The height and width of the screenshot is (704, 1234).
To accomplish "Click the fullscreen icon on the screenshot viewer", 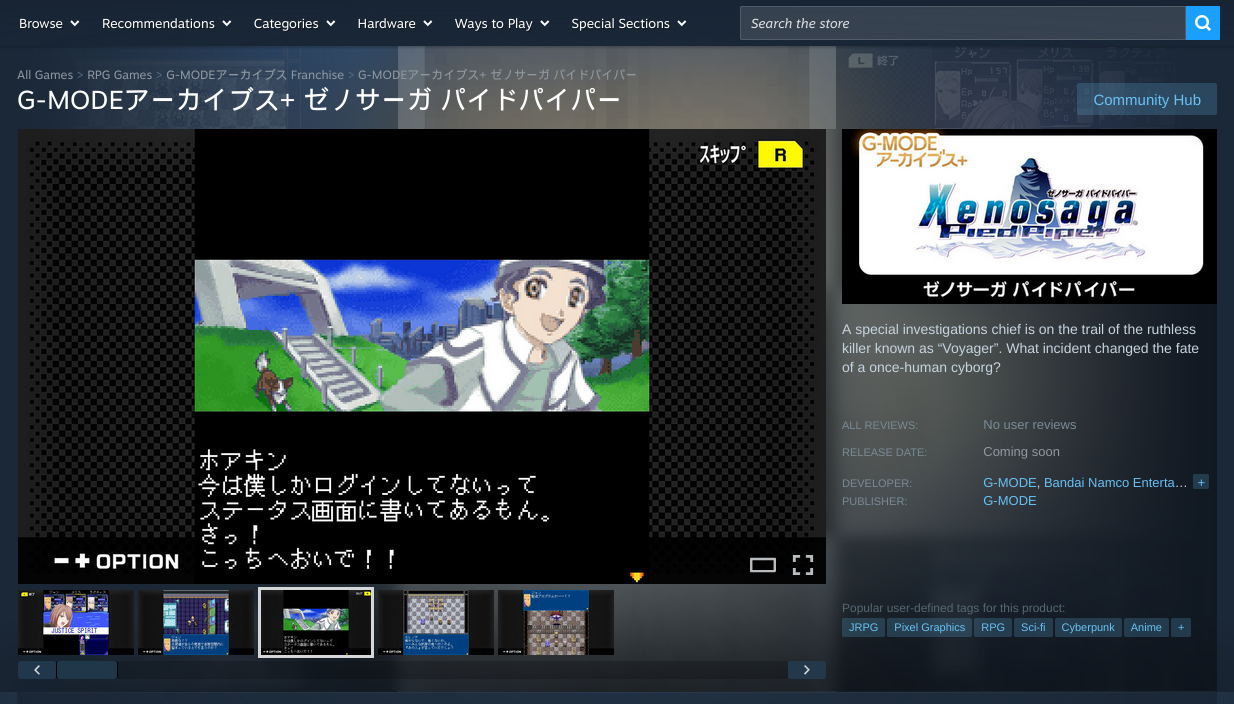I will coord(802,565).
